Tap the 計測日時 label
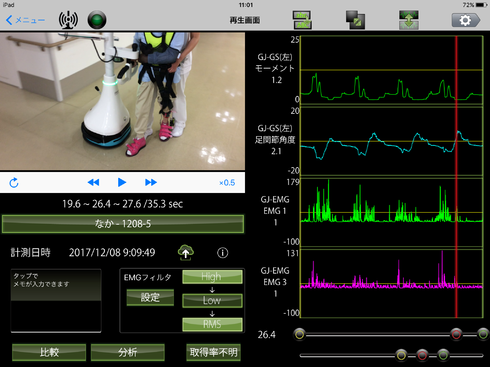 coord(30,253)
